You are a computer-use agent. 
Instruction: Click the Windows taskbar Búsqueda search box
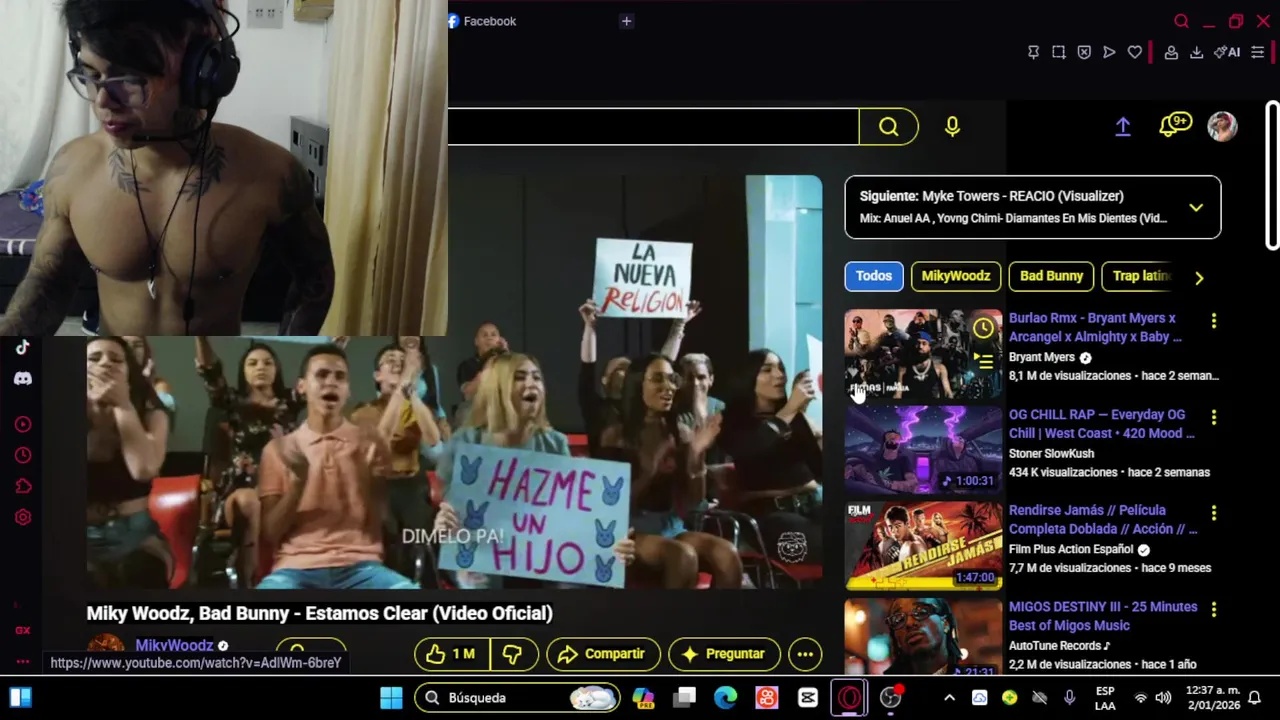click(x=517, y=698)
